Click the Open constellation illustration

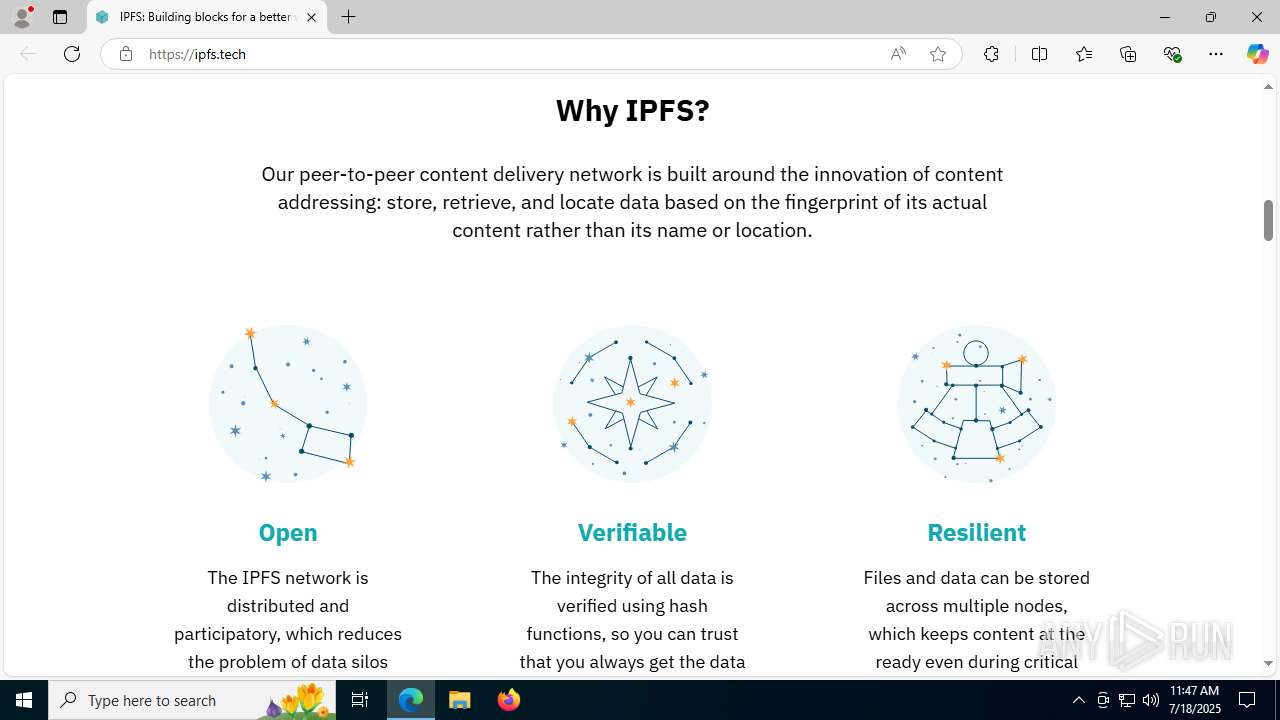(288, 403)
